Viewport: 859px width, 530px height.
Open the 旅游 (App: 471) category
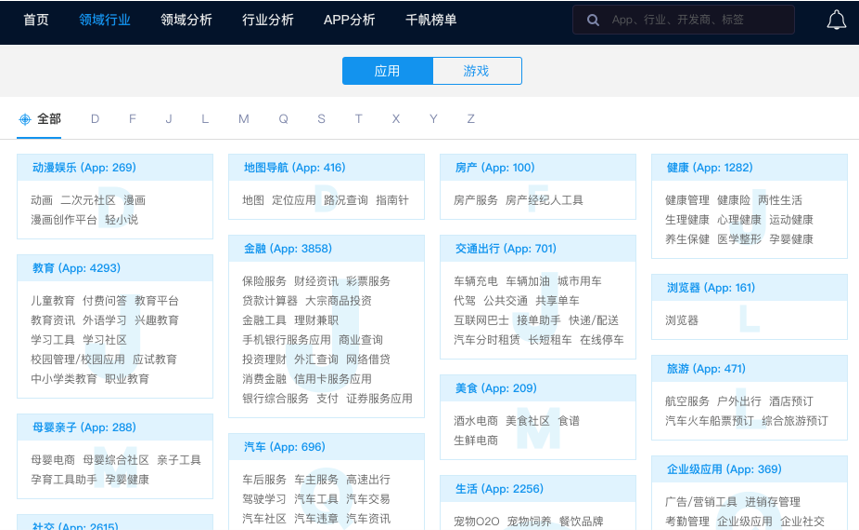tap(706, 369)
